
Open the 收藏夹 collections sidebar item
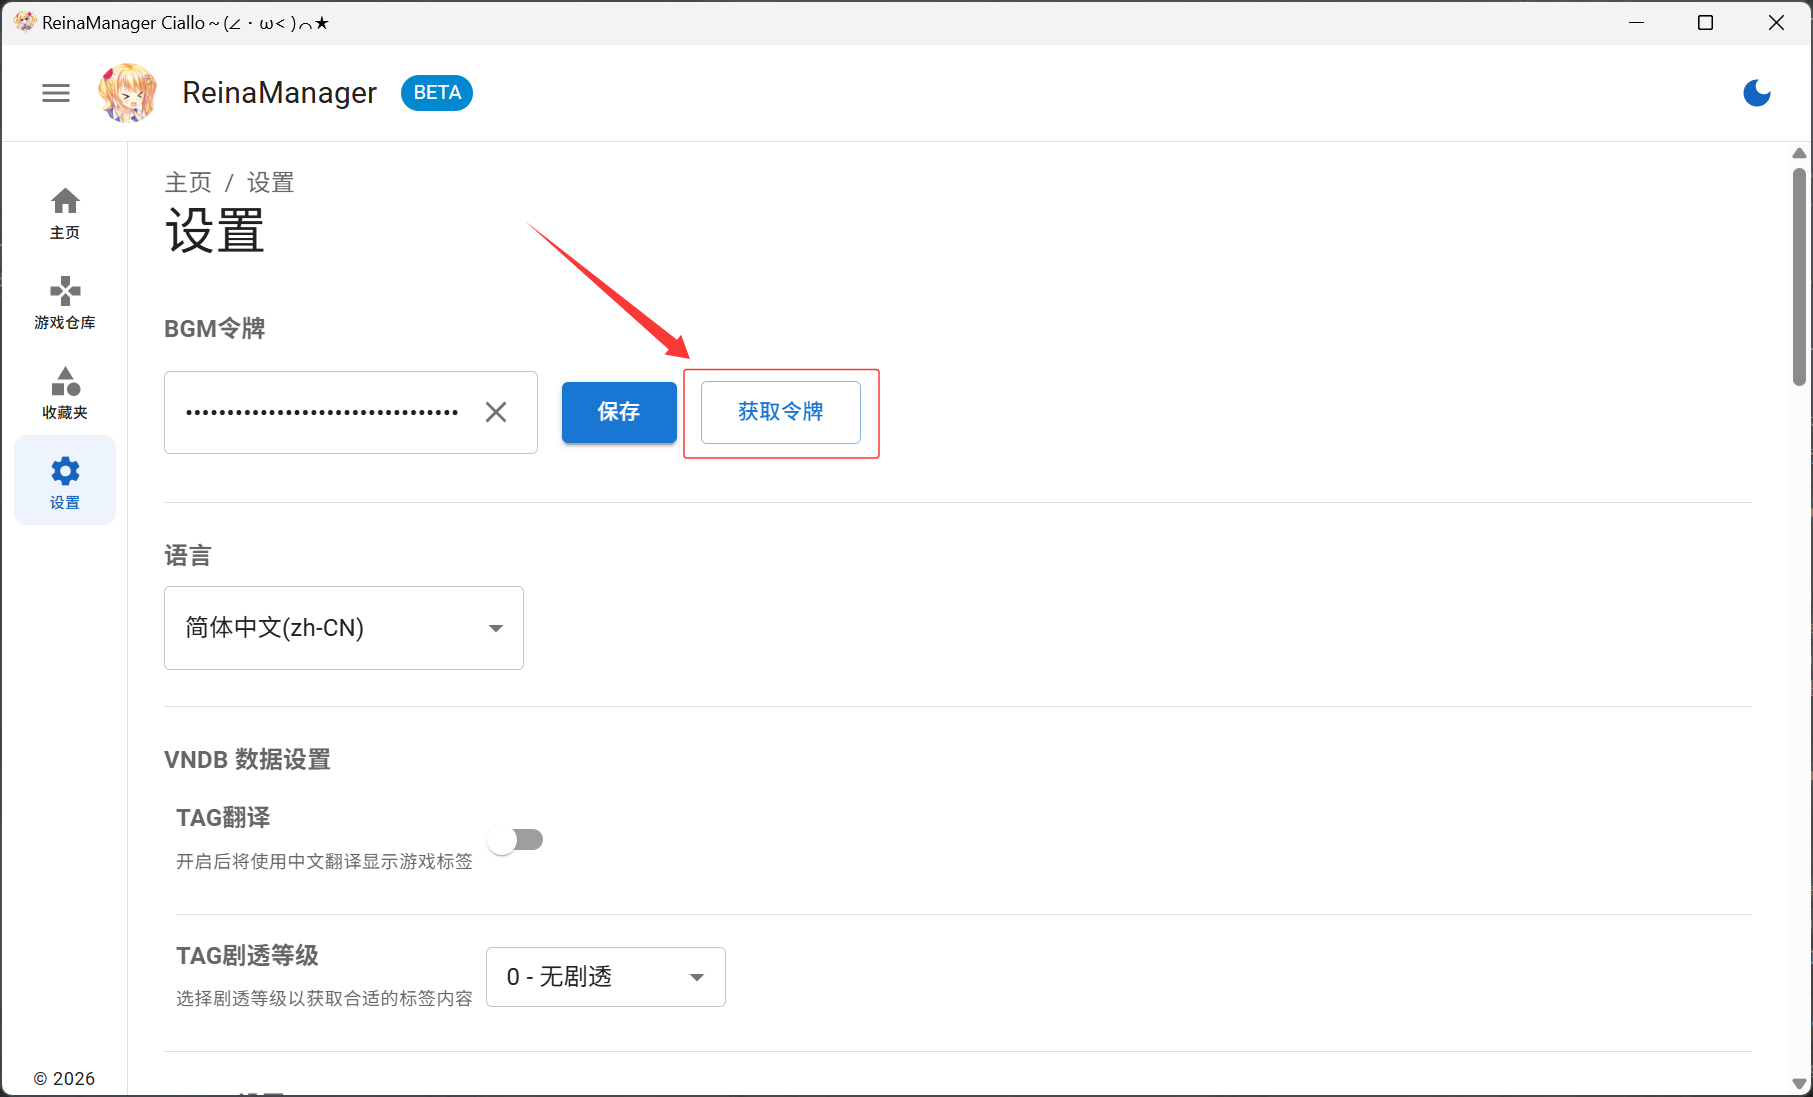coord(65,393)
